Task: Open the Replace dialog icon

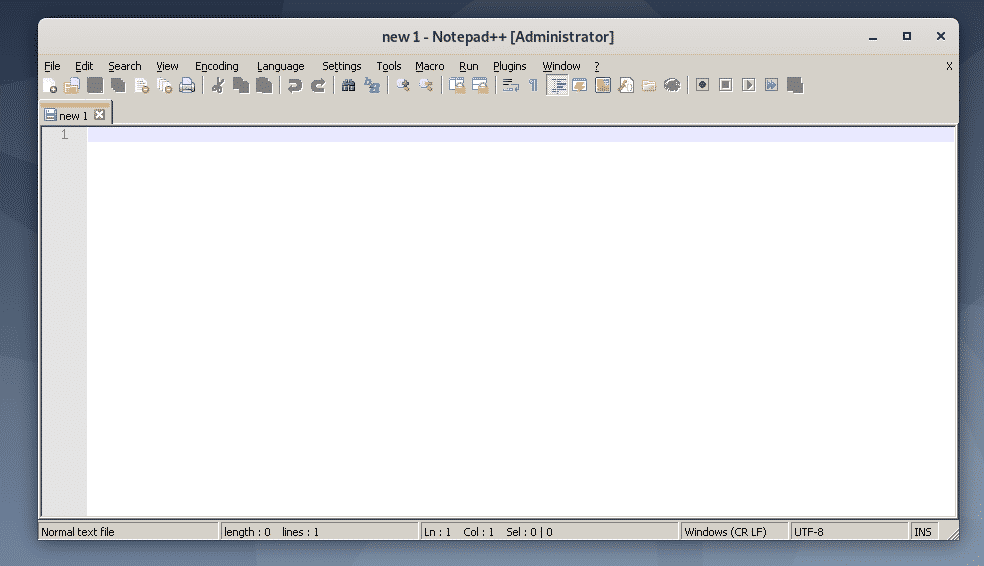Action: point(372,85)
